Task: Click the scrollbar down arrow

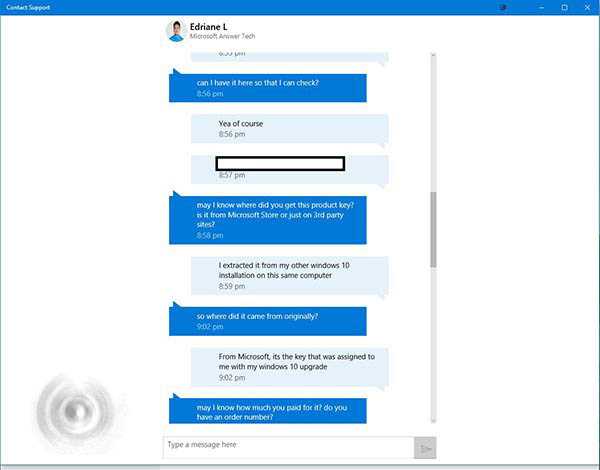Action: pyautogui.click(x=433, y=421)
